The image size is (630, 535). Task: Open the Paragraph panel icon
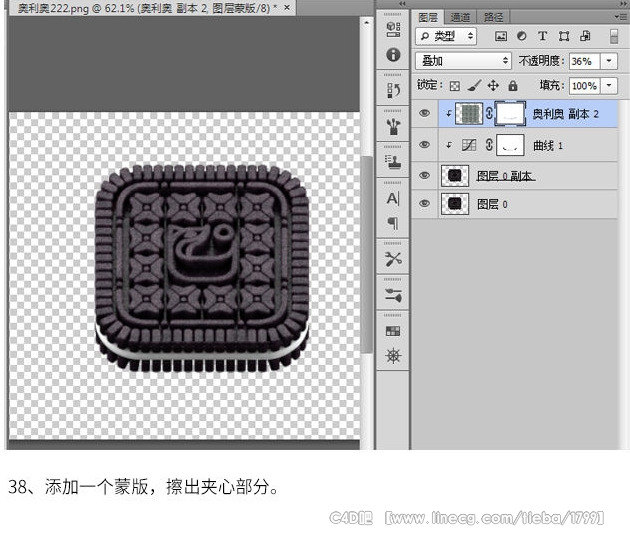393,223
